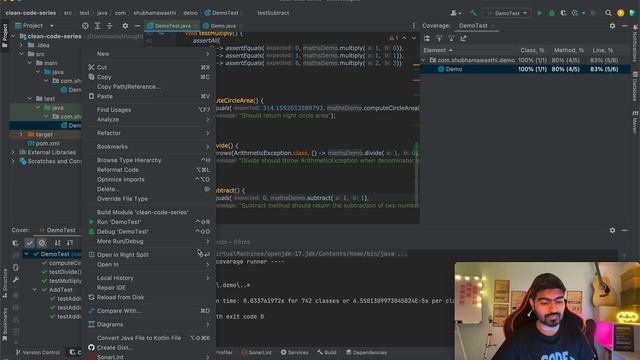Click the Build project hammer icon
Screen dimensions: 640x360
click(x=473, y=13)
